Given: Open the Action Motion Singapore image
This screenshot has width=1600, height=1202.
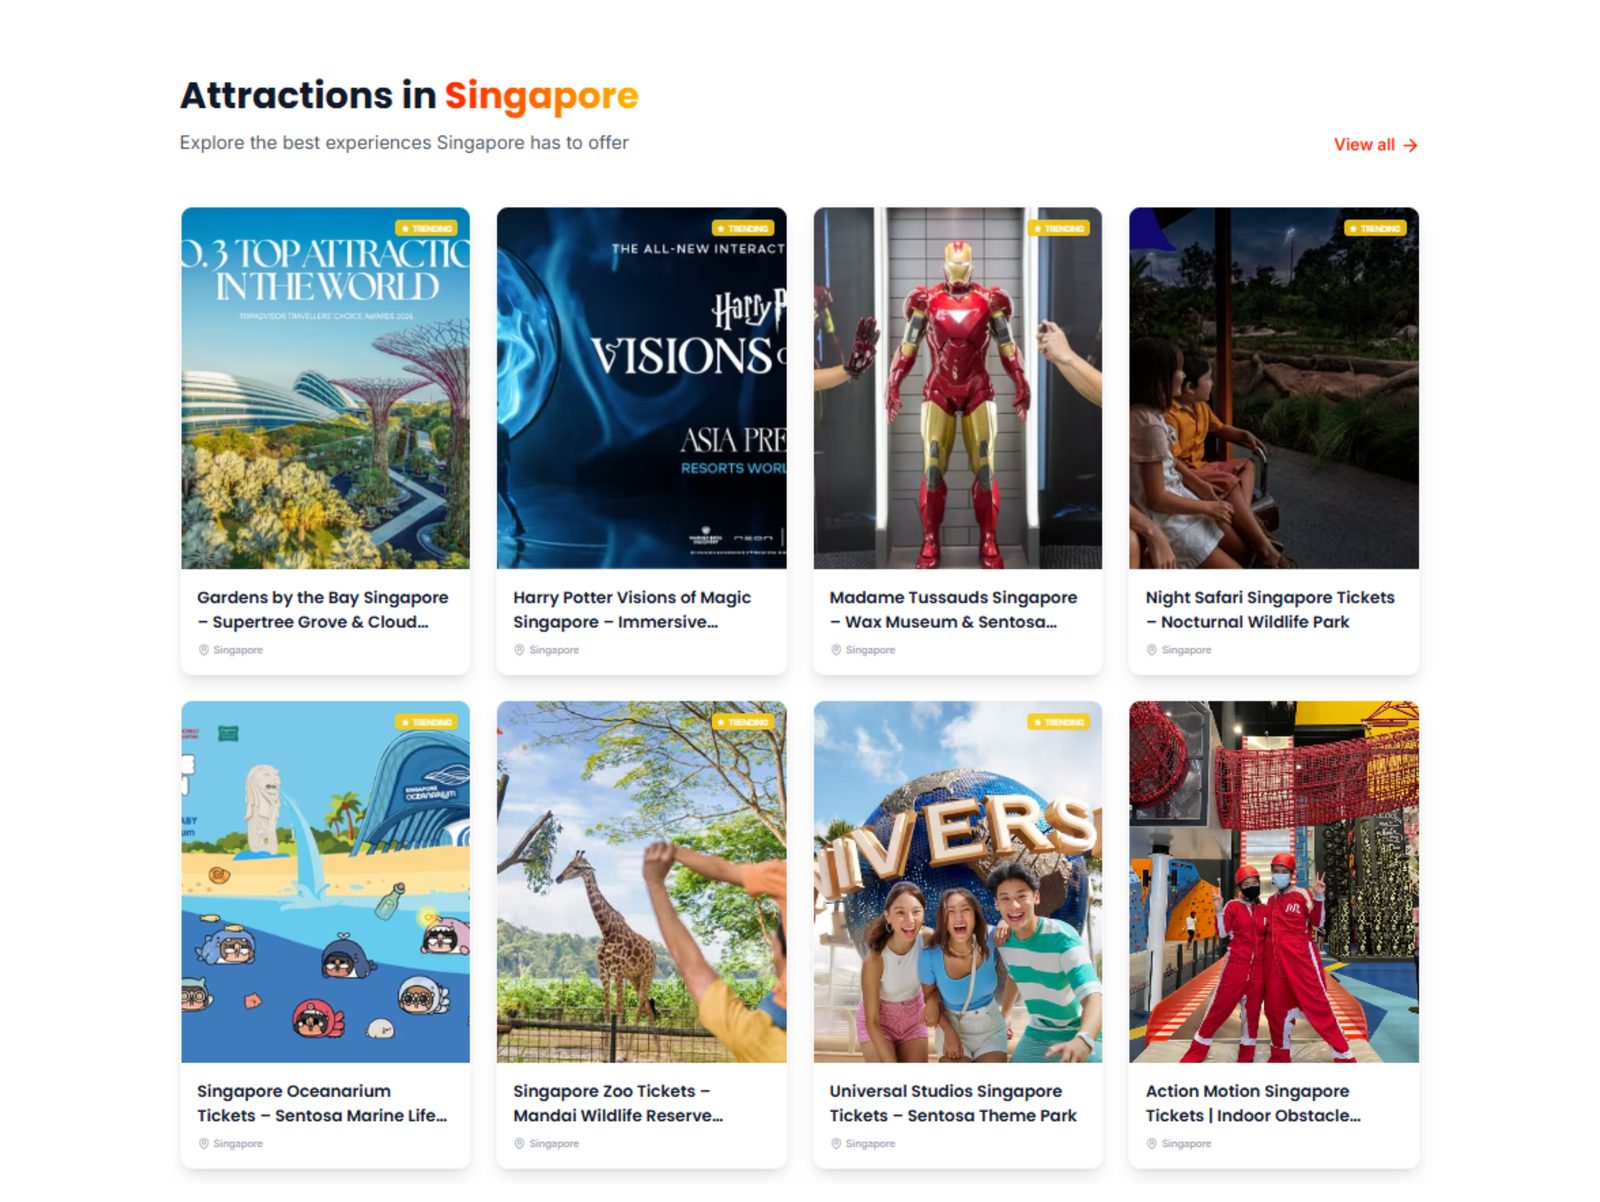Looking at the screenshot, I should coord(1274,882).
